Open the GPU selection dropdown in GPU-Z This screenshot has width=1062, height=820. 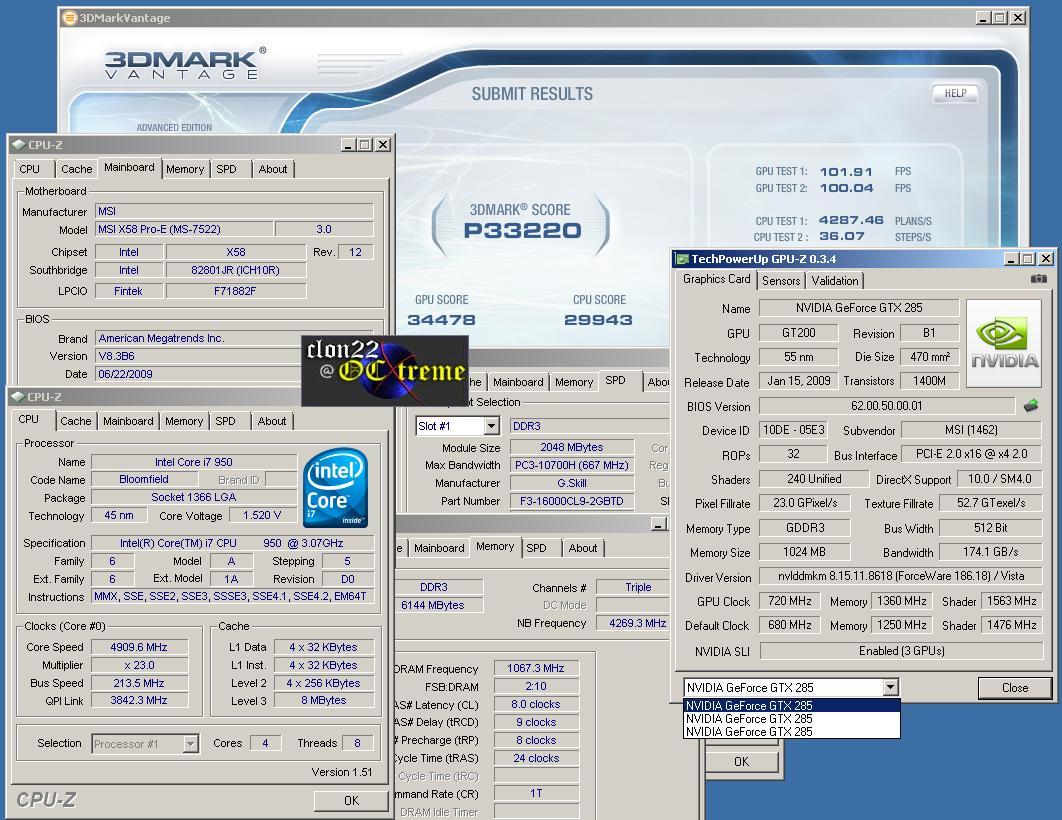[x=891, y=687]
